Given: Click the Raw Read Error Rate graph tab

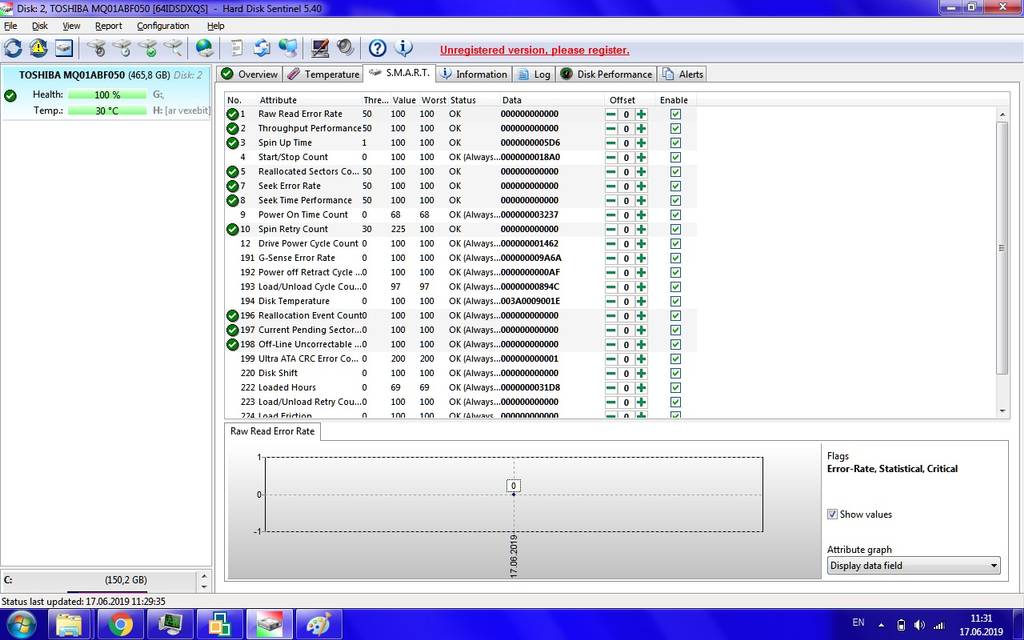Looking at the screenshot, I should [272, 431].
